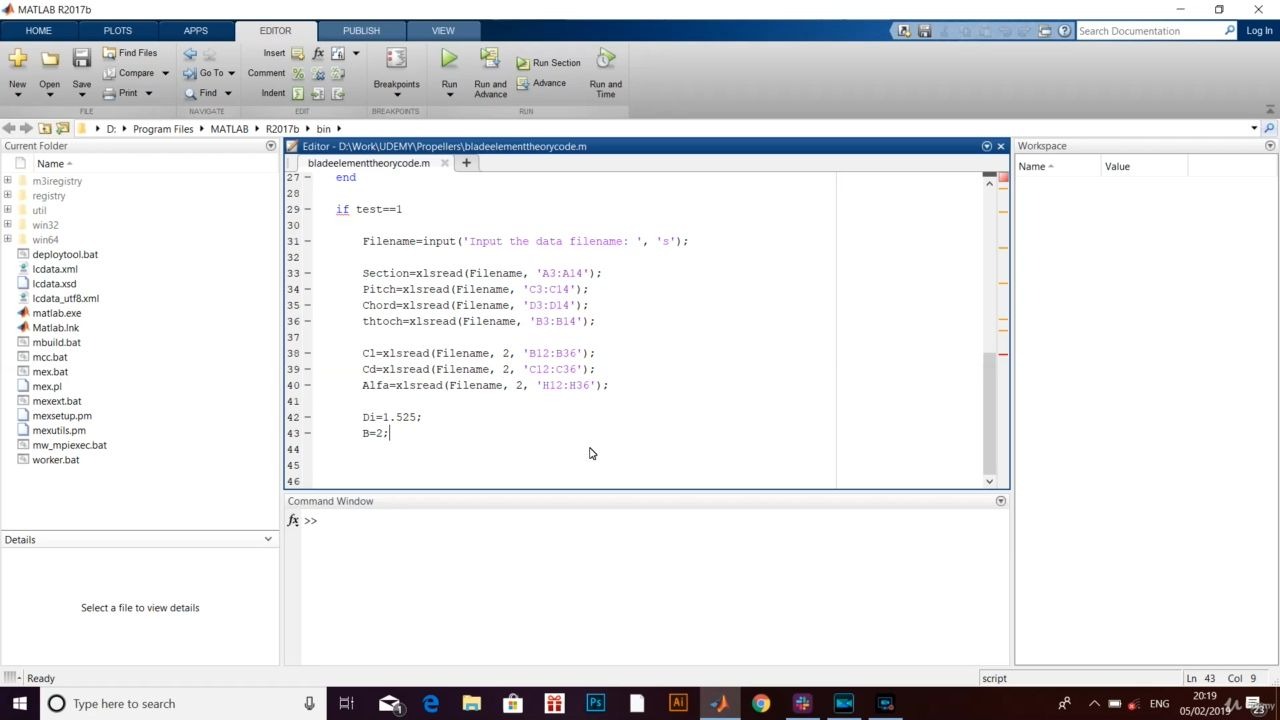The height and width of the screenshot is (720, 1280).
Task: Open Windows Start menu
Action: [19, 703]
